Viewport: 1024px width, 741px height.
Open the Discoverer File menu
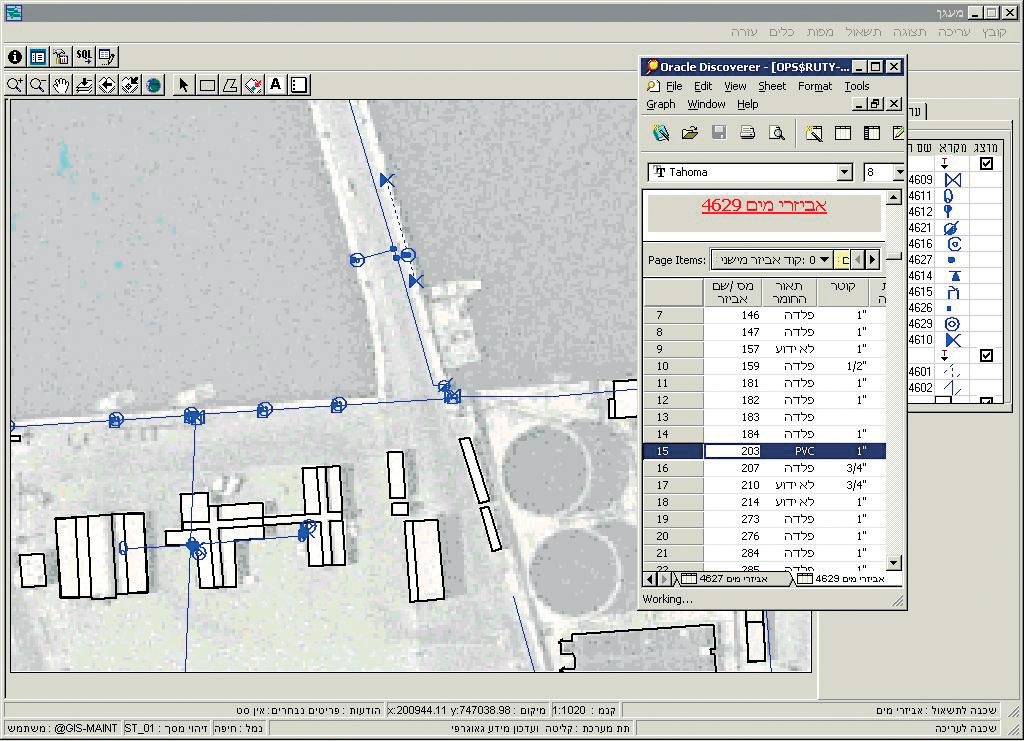click(674, 86)
